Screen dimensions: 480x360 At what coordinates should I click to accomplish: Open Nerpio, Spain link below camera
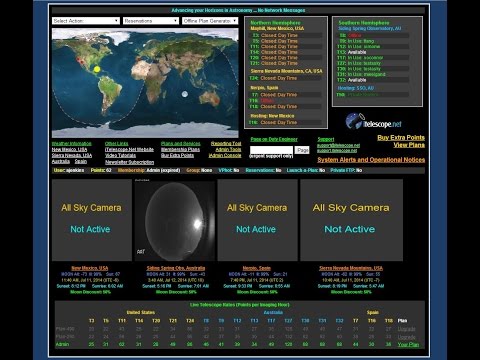pyautogui.click(x=257, y=268)
